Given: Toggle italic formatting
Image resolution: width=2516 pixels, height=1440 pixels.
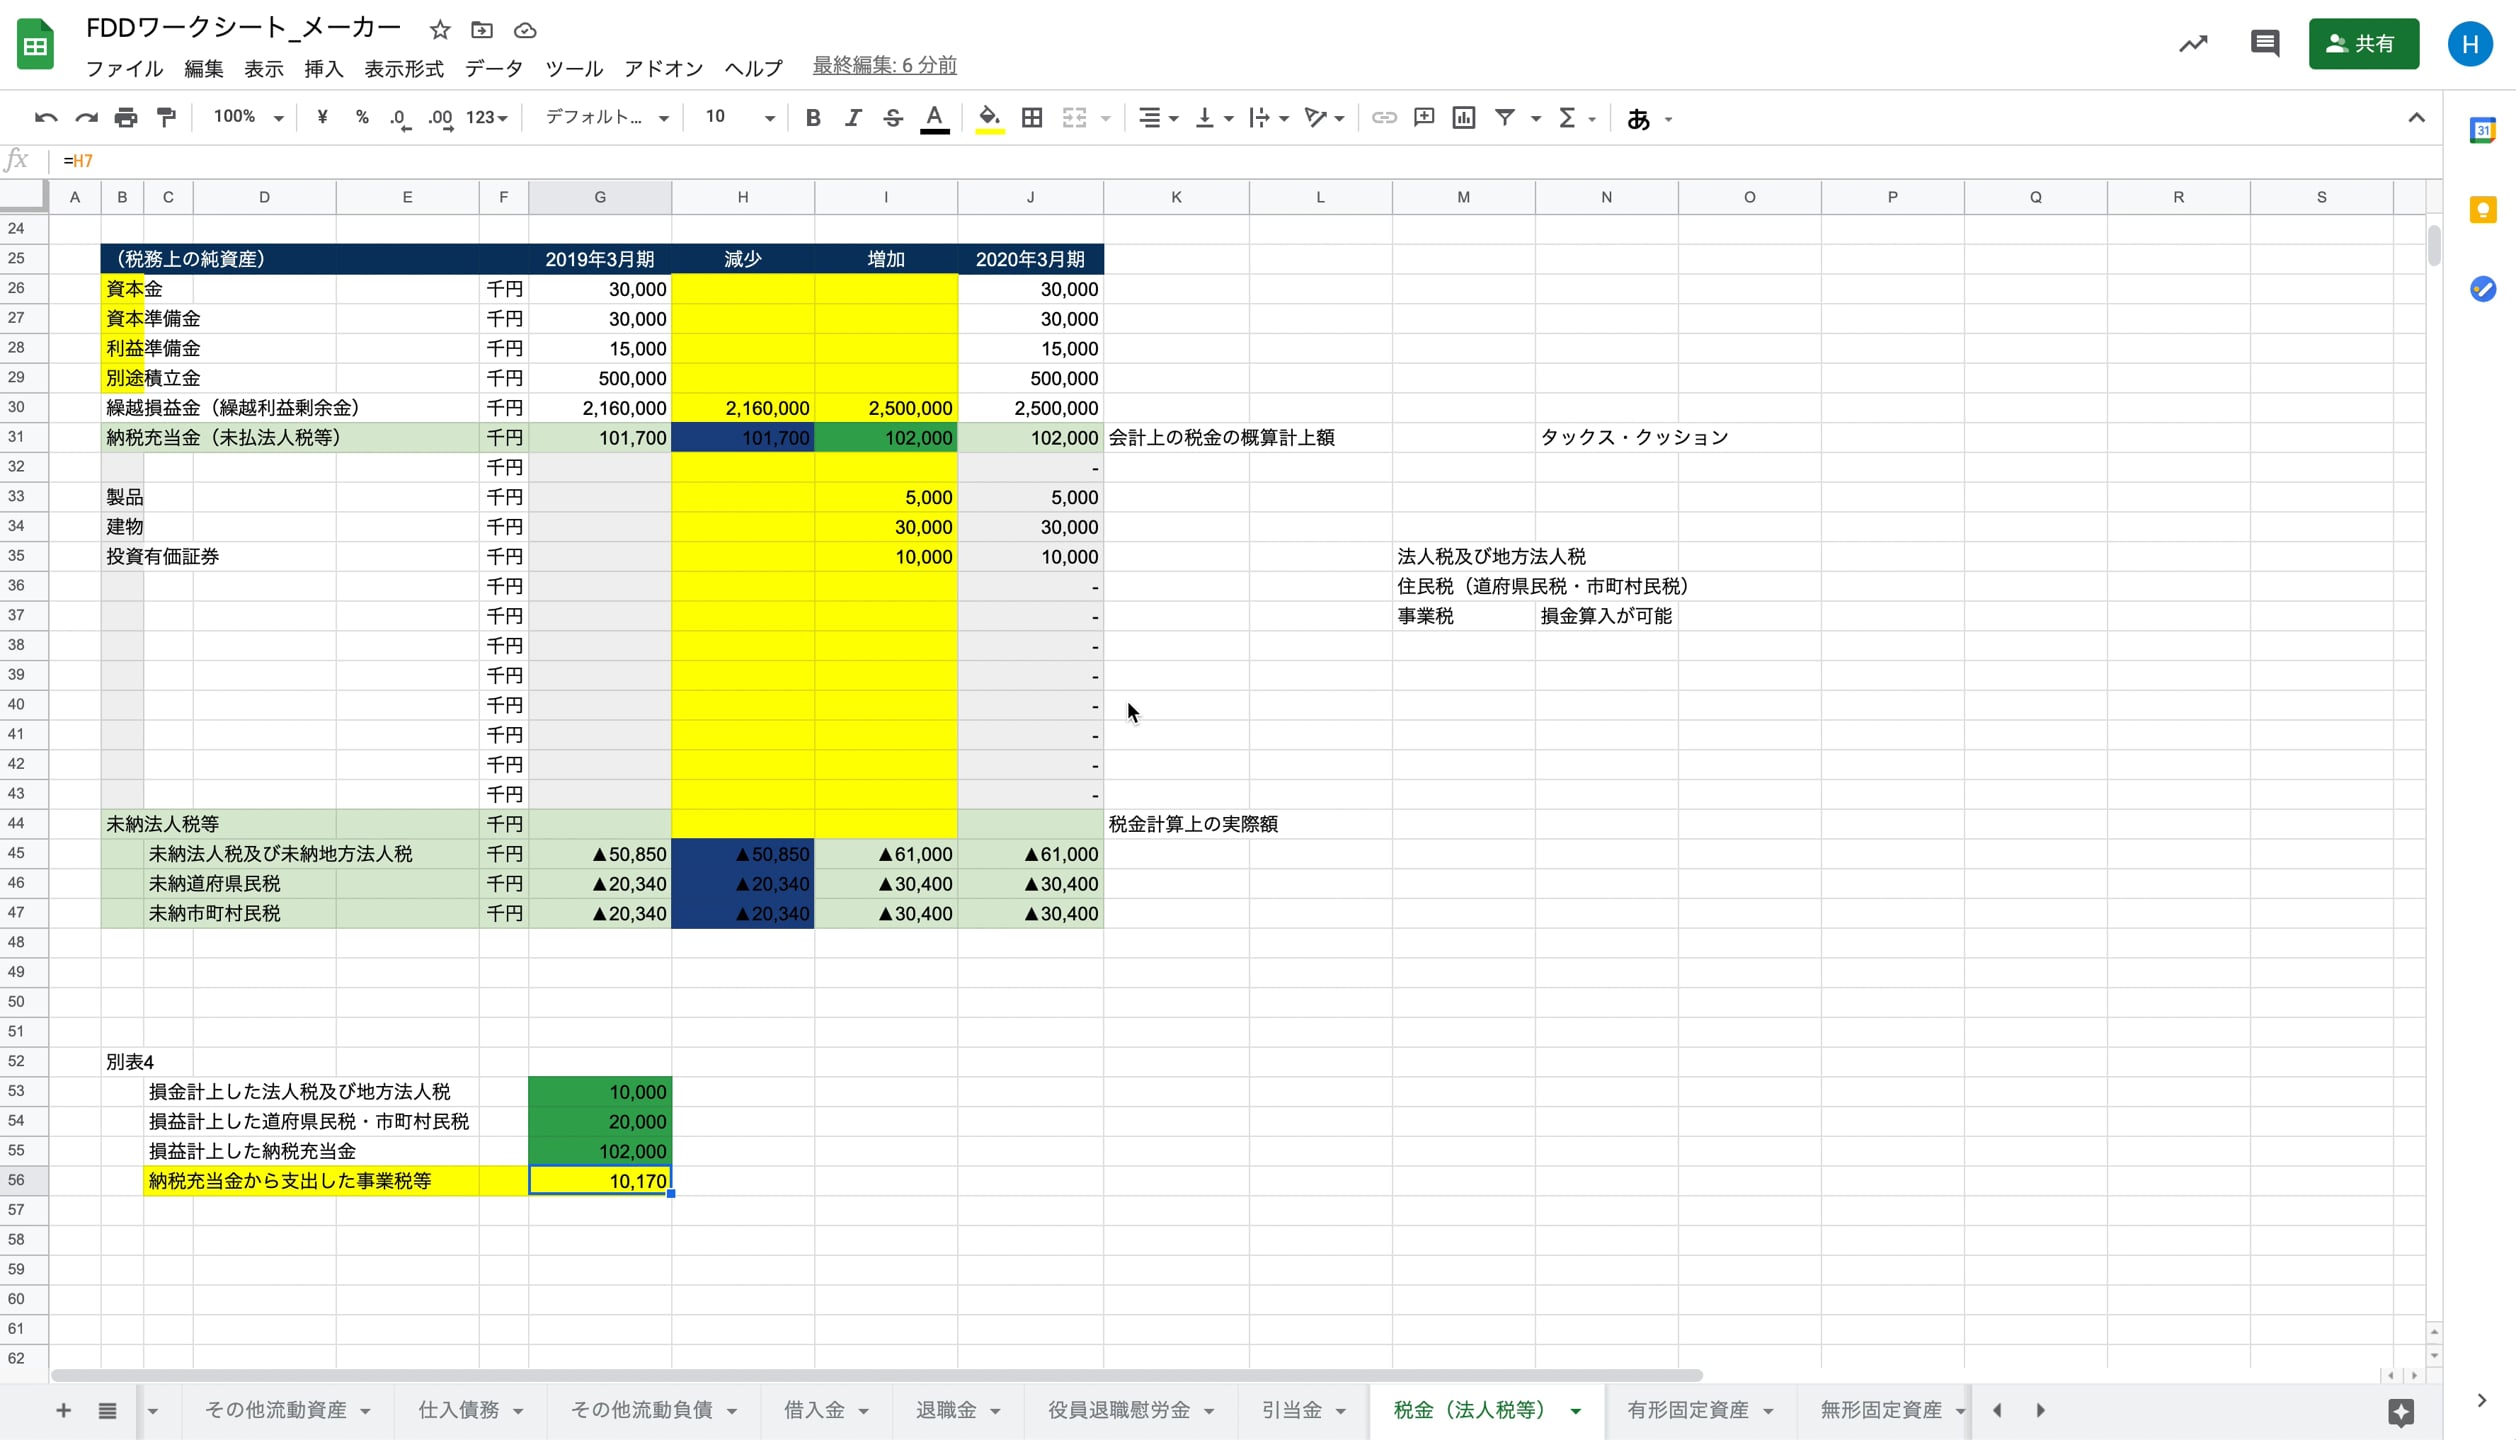Looking at the screenshot, I should point(853,117).
